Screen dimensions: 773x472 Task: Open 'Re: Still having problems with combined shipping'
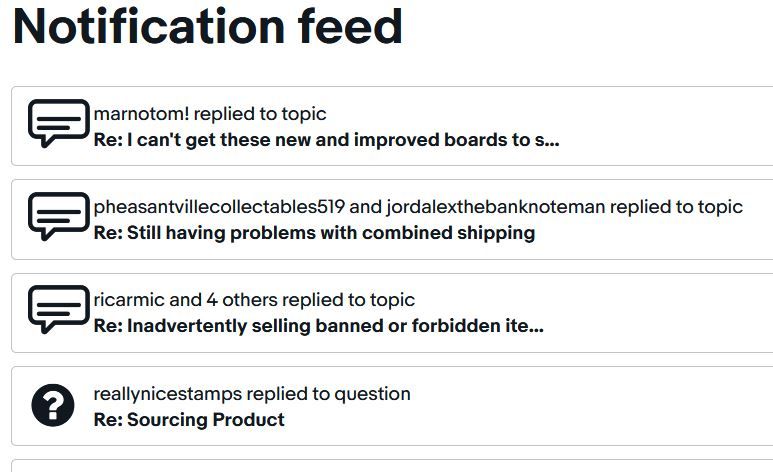314,233
